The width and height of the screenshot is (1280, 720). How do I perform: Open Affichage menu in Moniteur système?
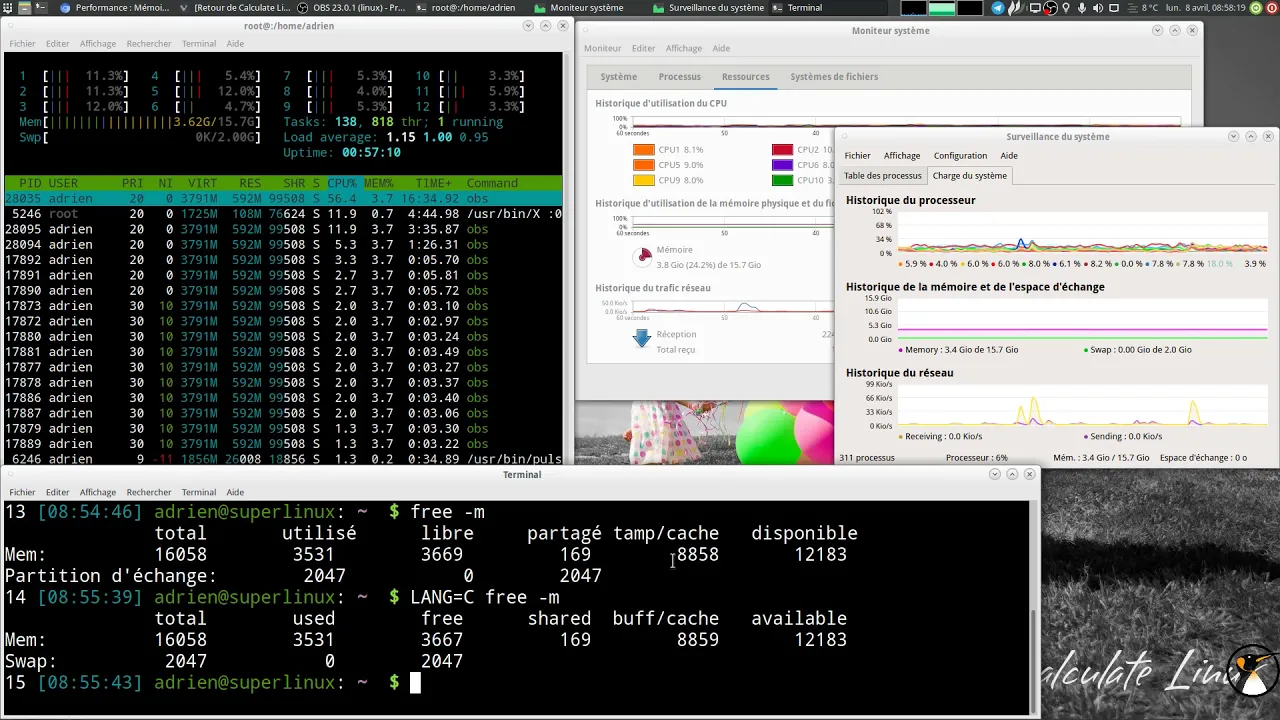tap(684, 48)
